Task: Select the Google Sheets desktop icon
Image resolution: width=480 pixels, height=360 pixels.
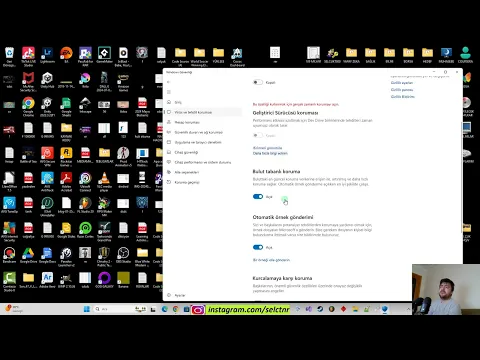Action: coord(66,107)
